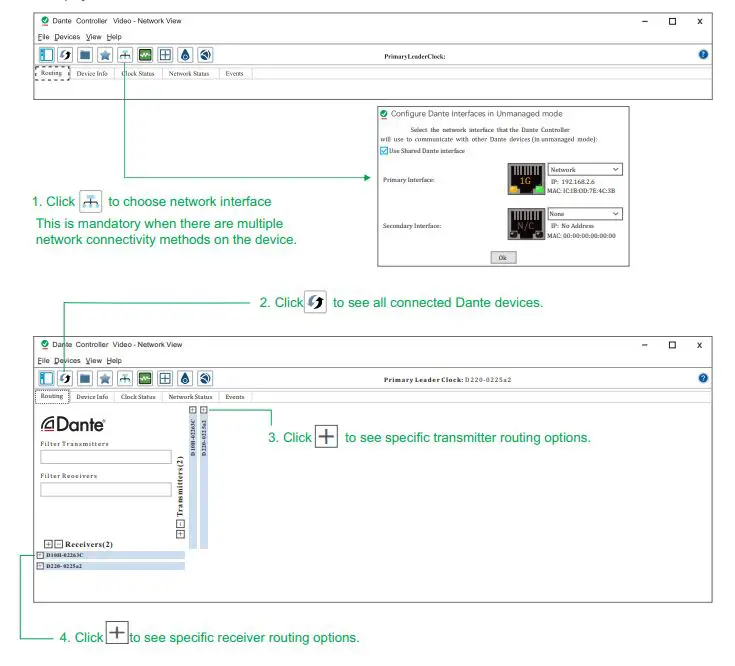Select the Routing tab in the lower window
Viewport: 735px width, 666px height.
coord(52,396)
